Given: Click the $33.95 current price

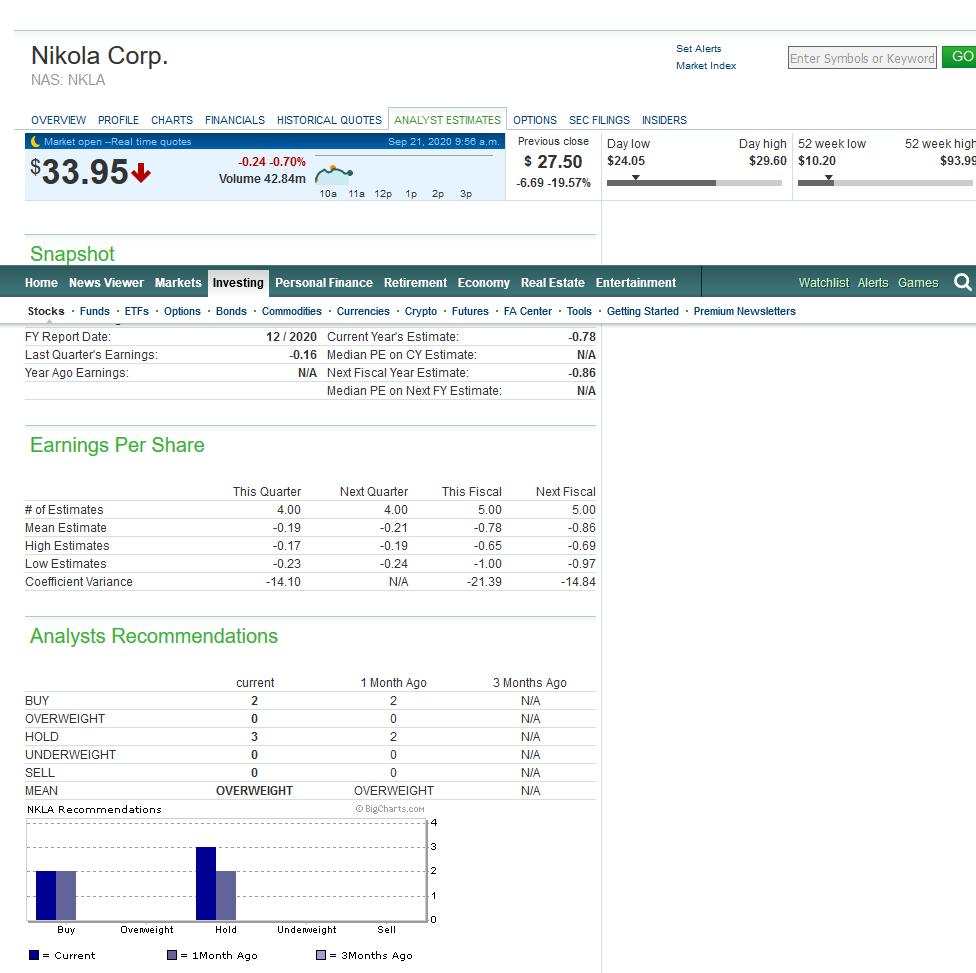Looking at the screenshot, I should pos(80,172).
